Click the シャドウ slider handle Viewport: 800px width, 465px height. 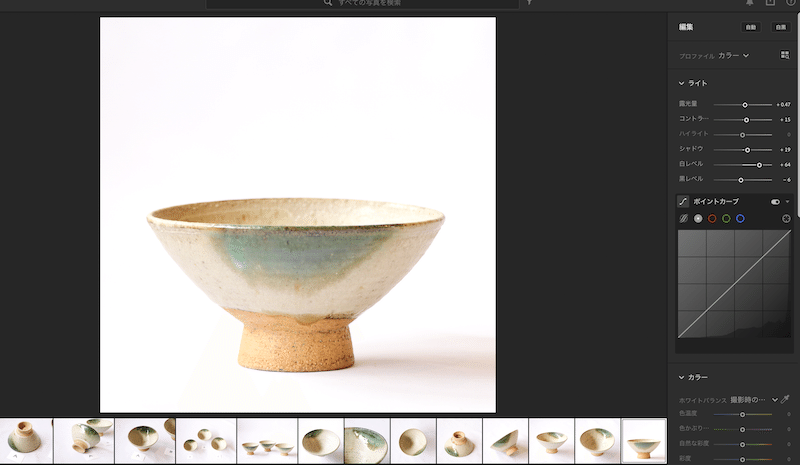(x=747, y=150)
